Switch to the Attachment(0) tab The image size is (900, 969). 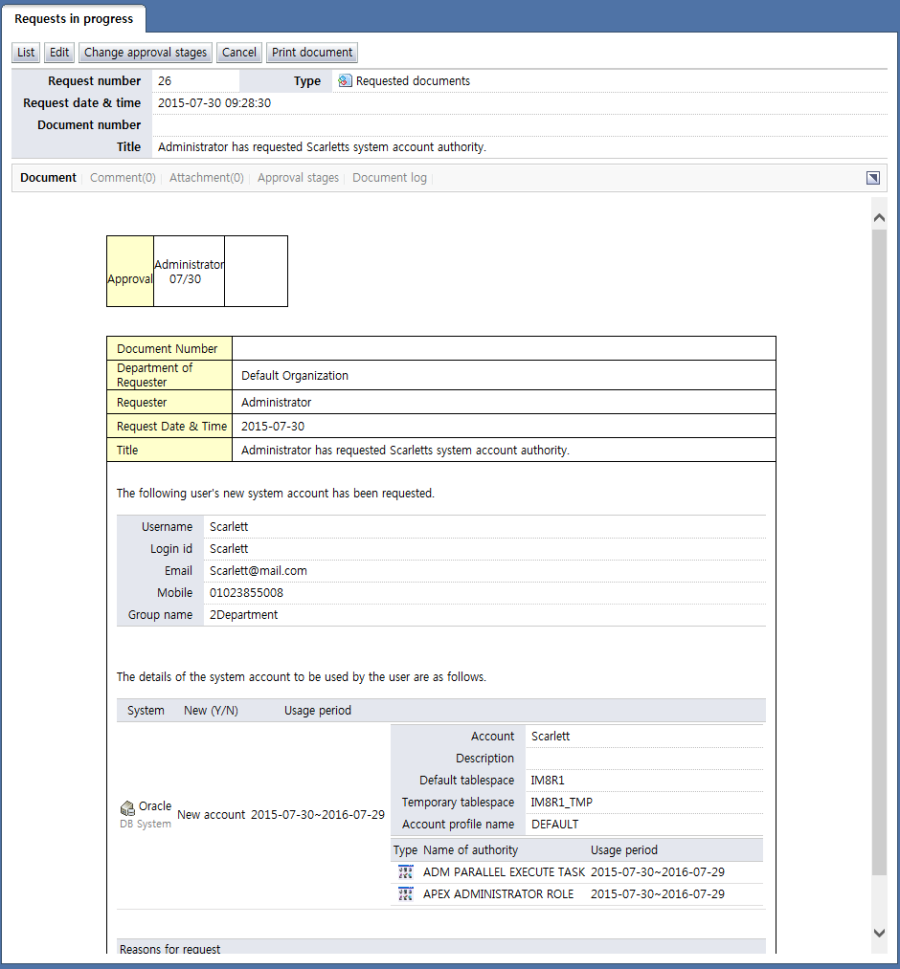coord(206,178)
